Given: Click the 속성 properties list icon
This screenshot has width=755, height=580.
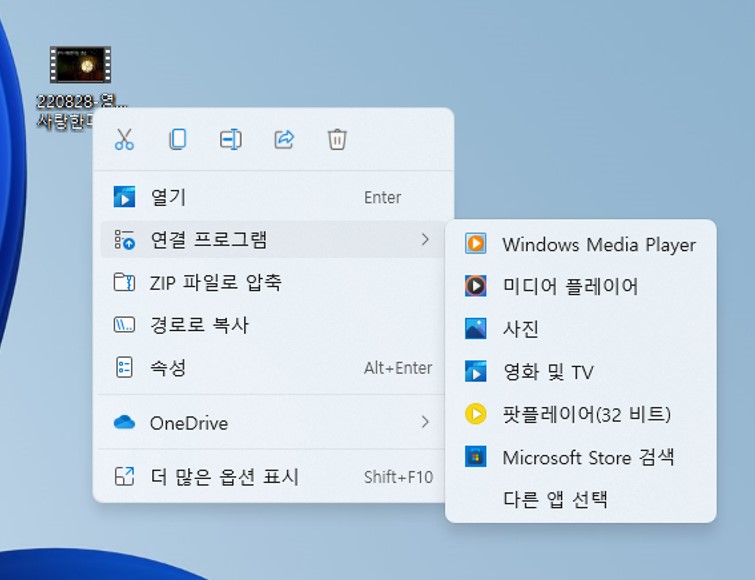Looking at the screenshot, I should pos(124,367).
